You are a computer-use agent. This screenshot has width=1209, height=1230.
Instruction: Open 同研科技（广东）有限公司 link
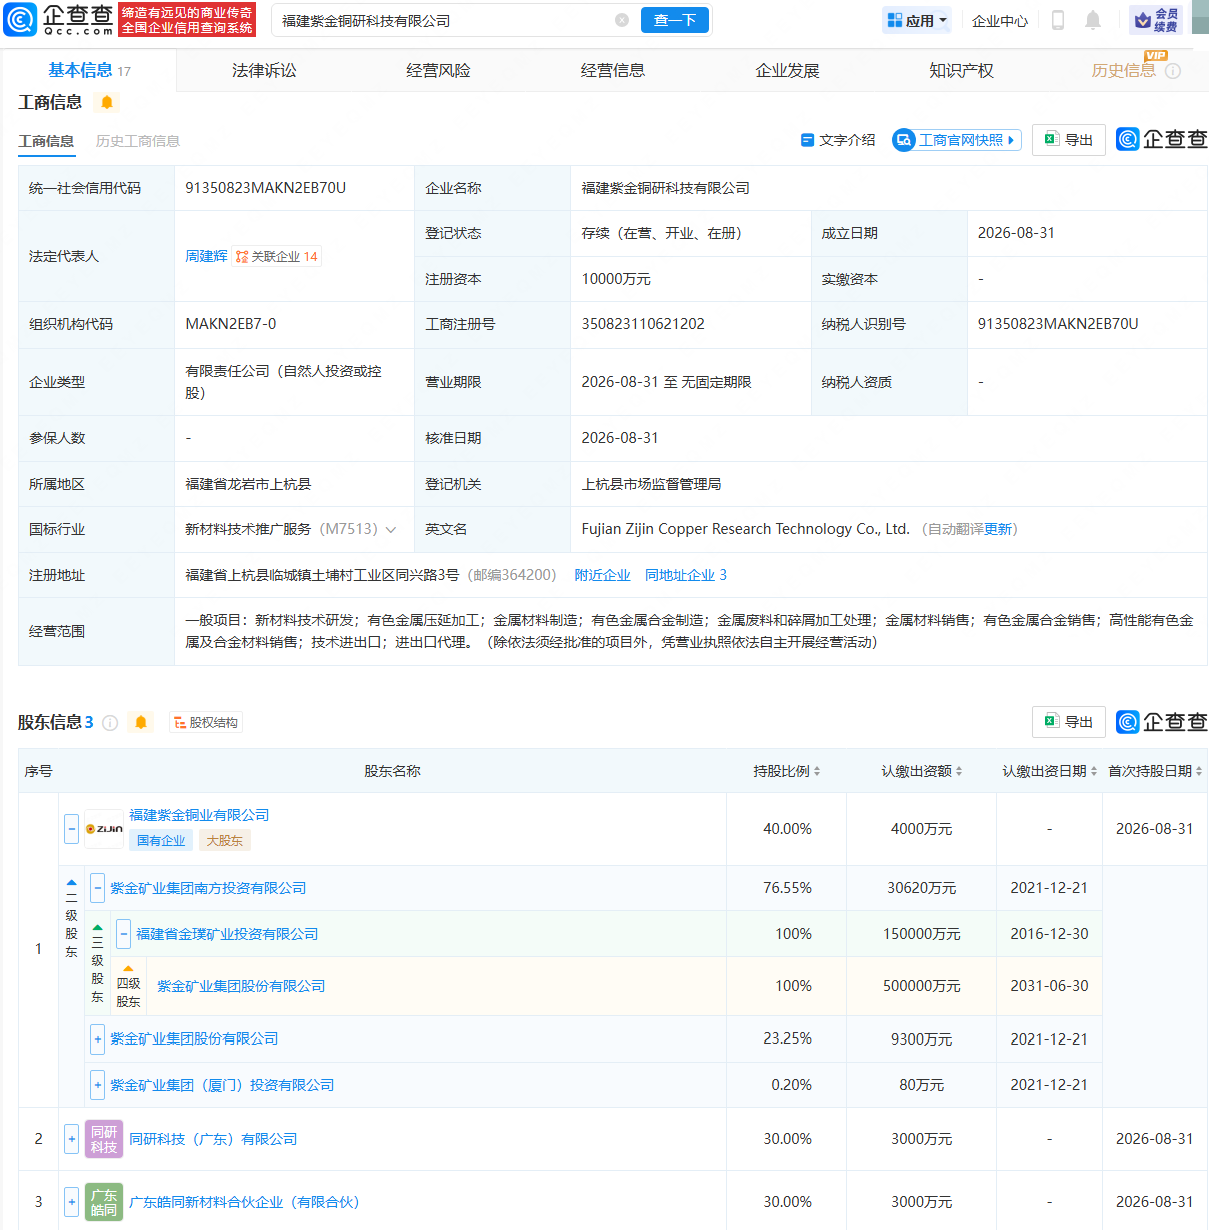click(213, 1139)
